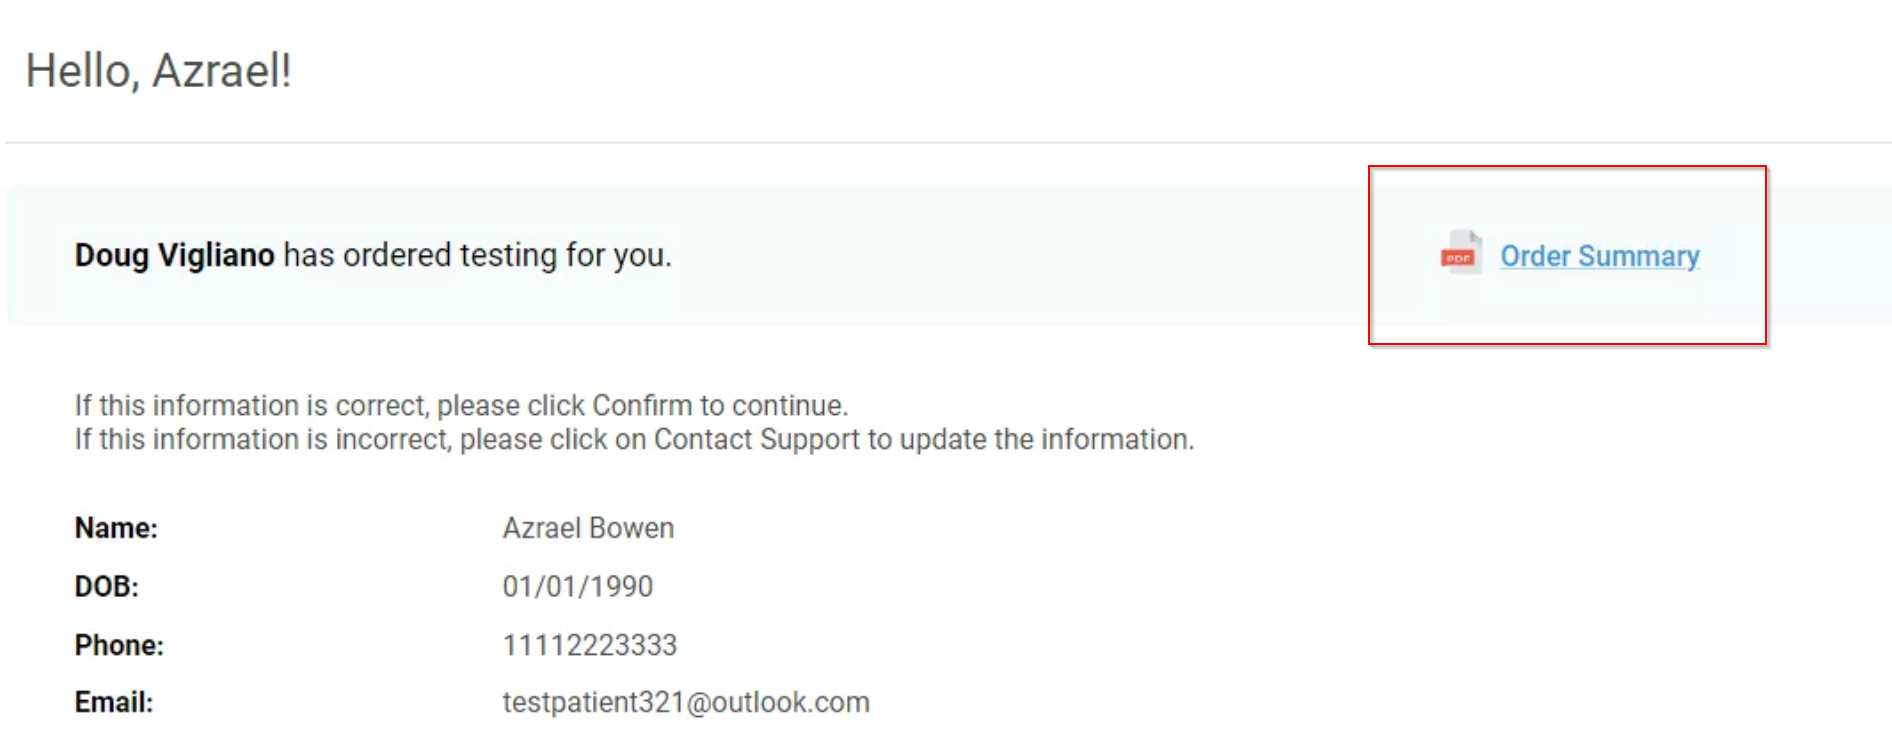1892x744 pixels.
Task: Click the red PDF file icon
Action: coord(1460,253)
